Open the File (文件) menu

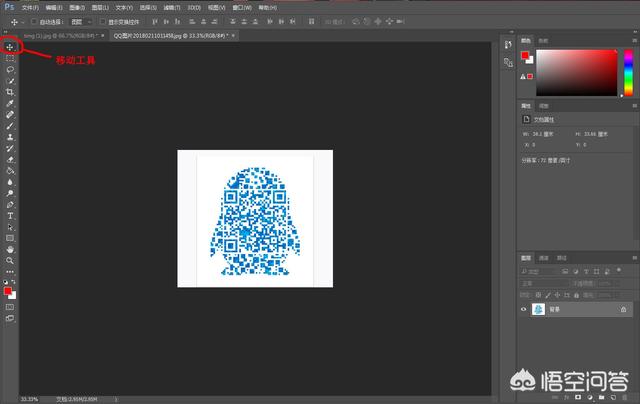click(30, 8)
